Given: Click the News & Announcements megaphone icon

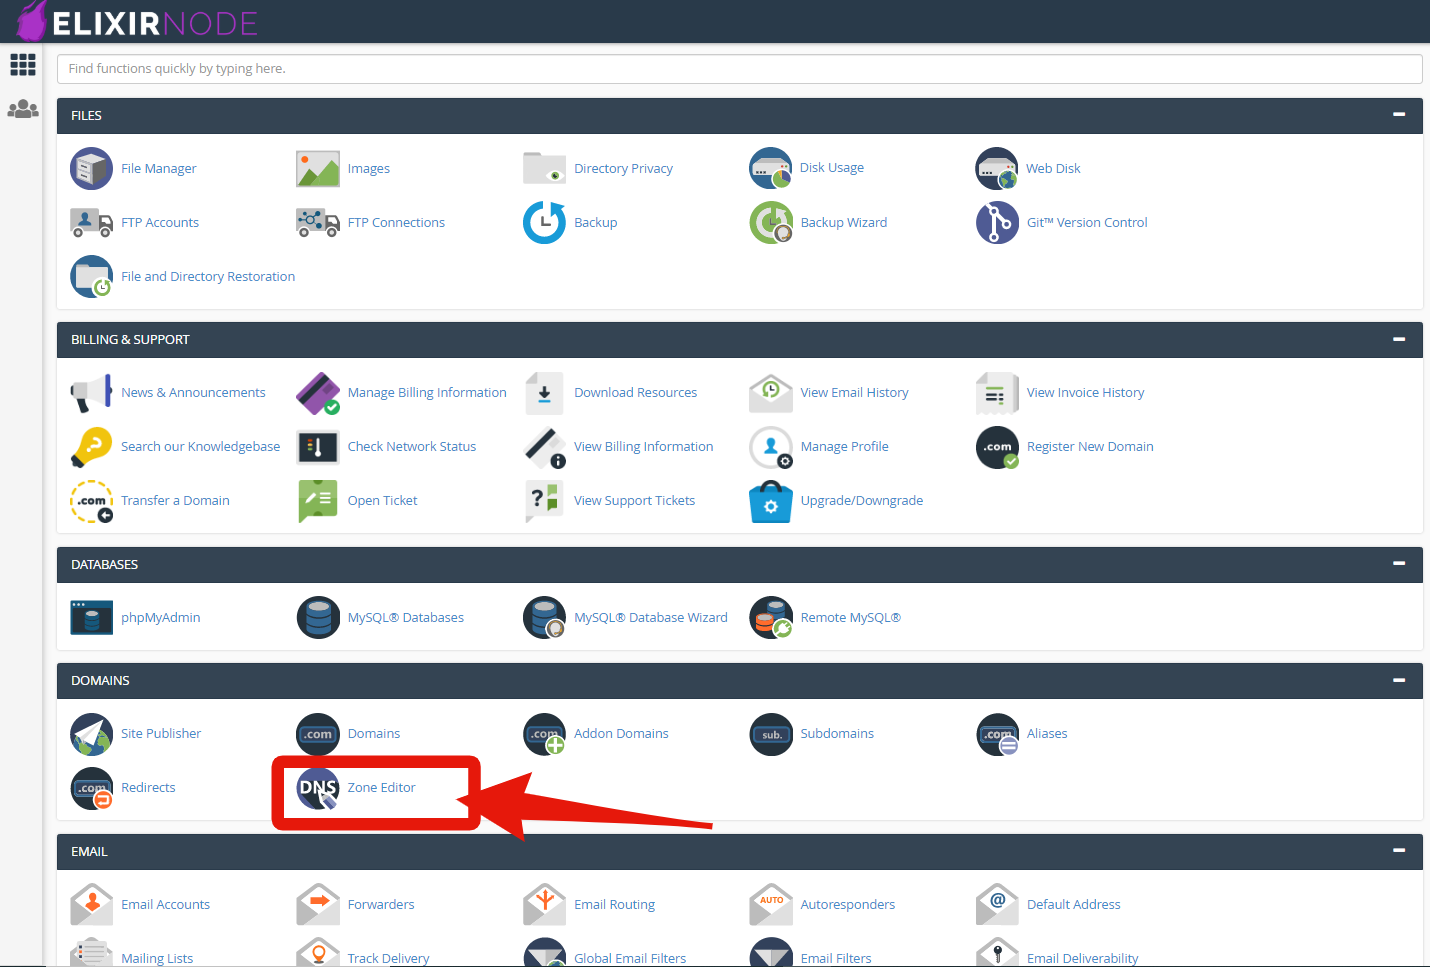Looking at the screenshot, I should [91, 392].
